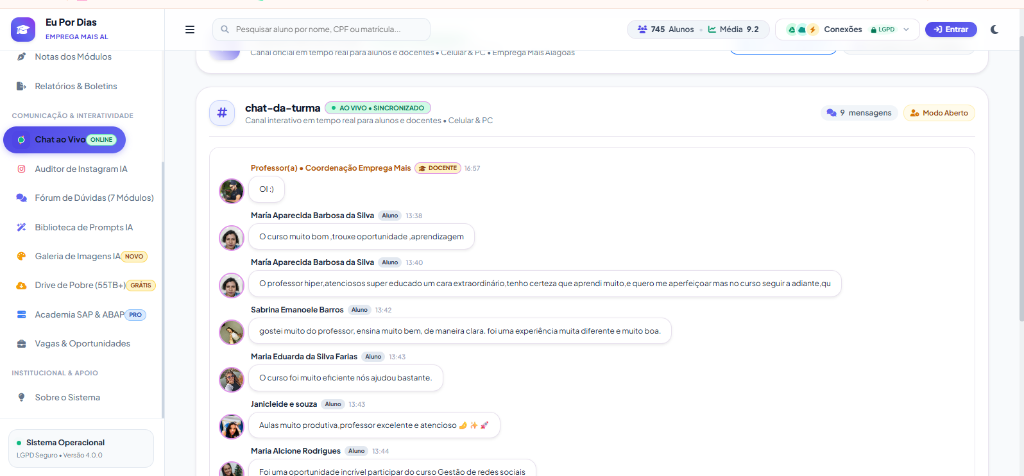Open Notas dos Módulos in the sidebar

73,57
